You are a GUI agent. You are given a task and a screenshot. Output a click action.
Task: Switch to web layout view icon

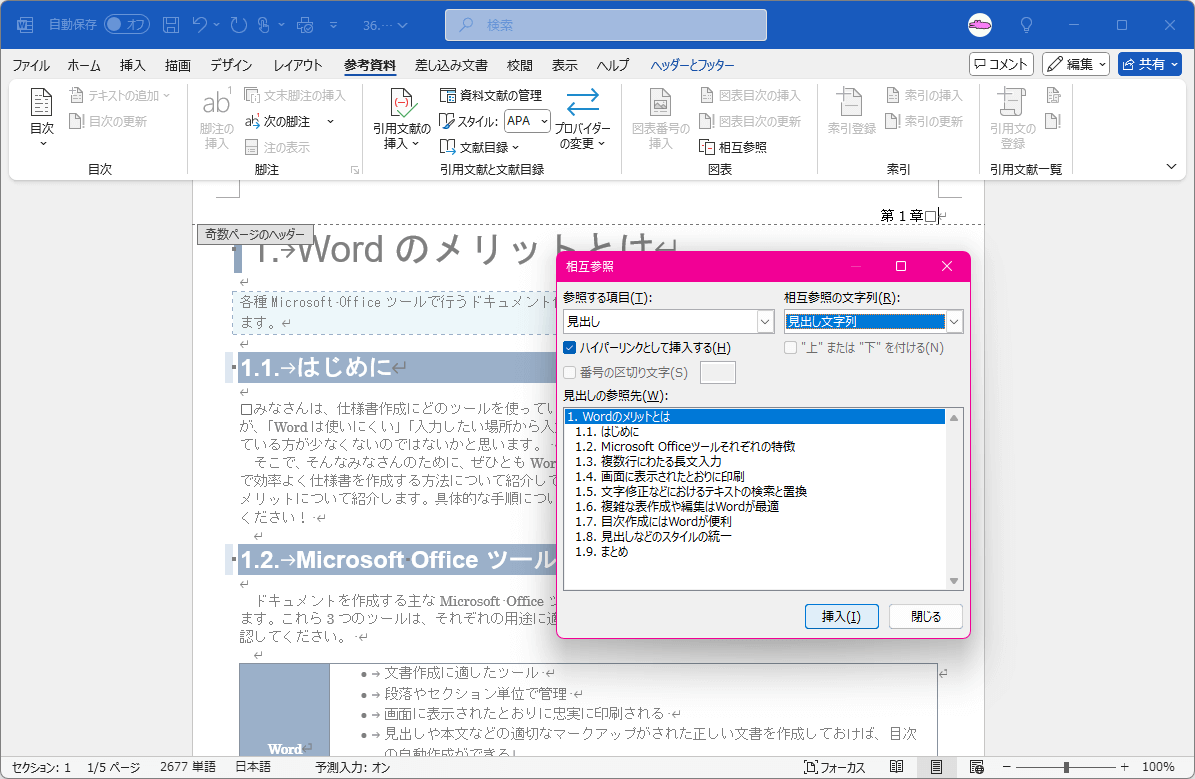pyautogui.click(x=976, y=767)
